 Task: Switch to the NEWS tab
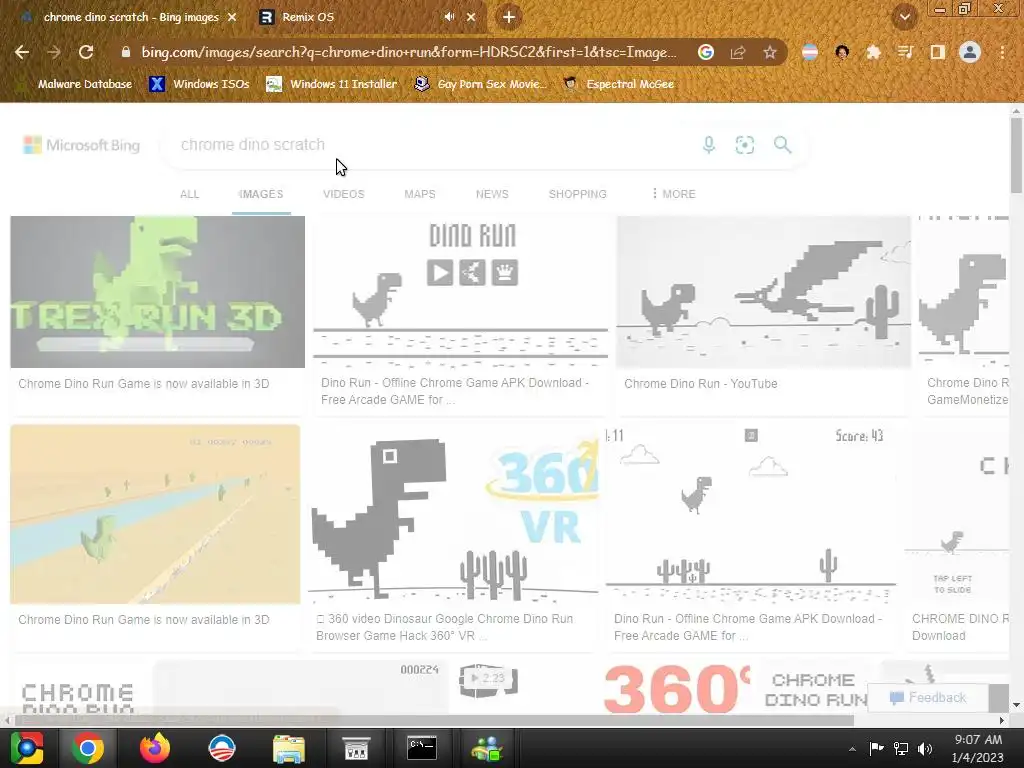click(x=492, y=194)
